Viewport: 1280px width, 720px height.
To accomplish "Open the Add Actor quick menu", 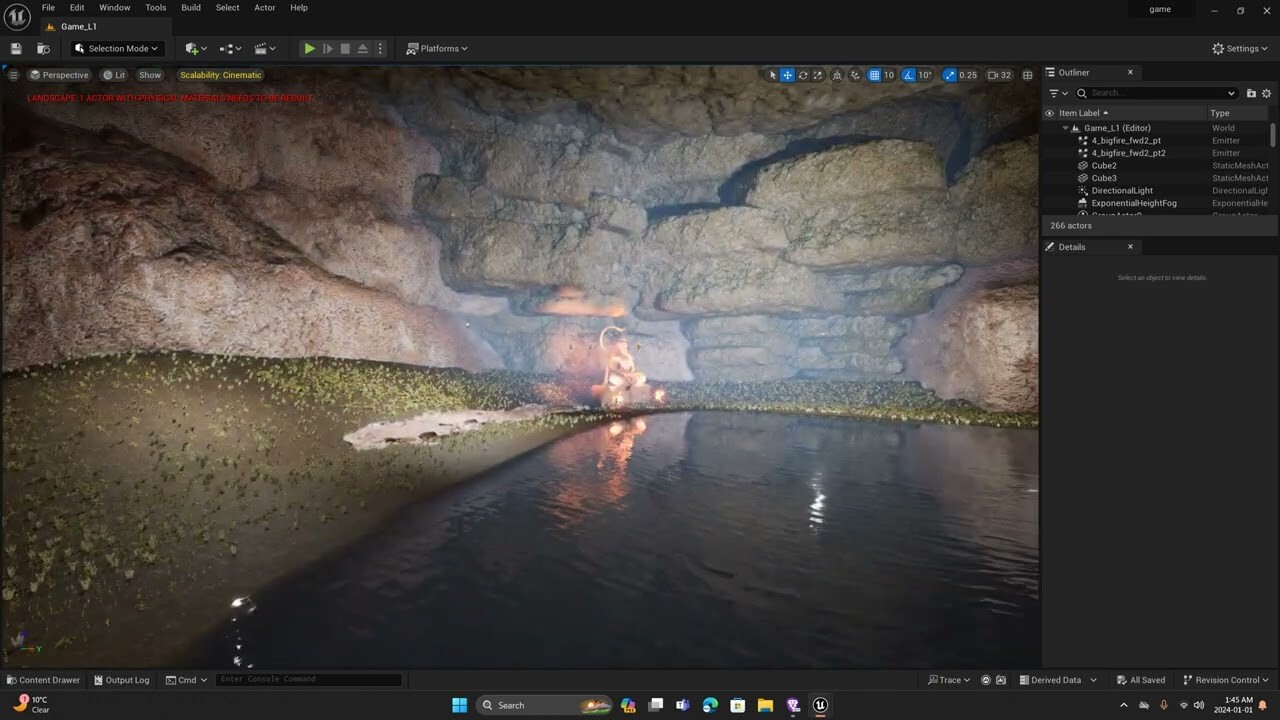I will [193, 48].
